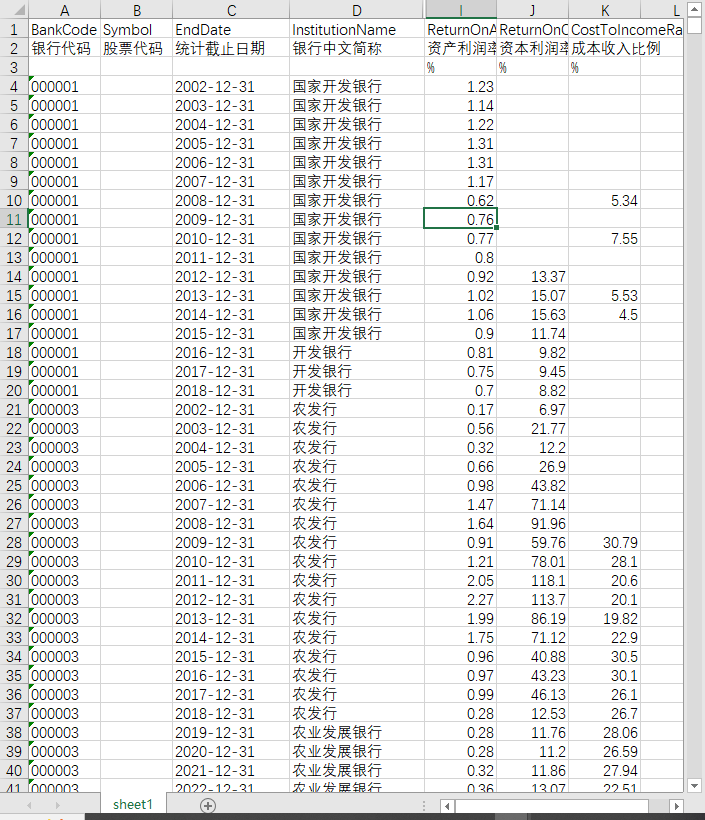Screen dimensions: 705x820
Task: Select the InstitutionName header cell
Action: [x=357, y=29]
